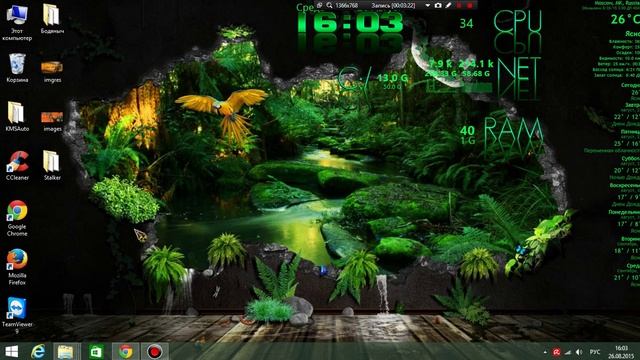Select the imgres image file
Screen dimensions: 640x360
(52, 72)
